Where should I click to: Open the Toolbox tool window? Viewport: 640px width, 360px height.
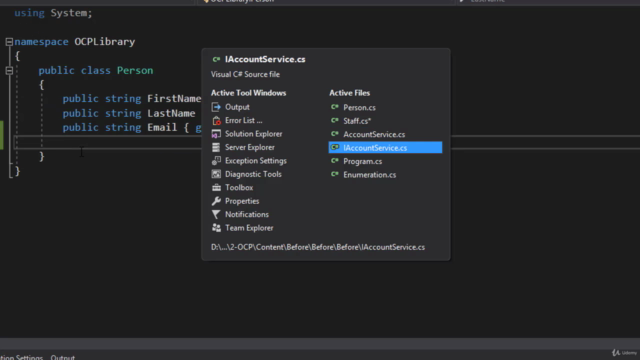click(239, 188)
